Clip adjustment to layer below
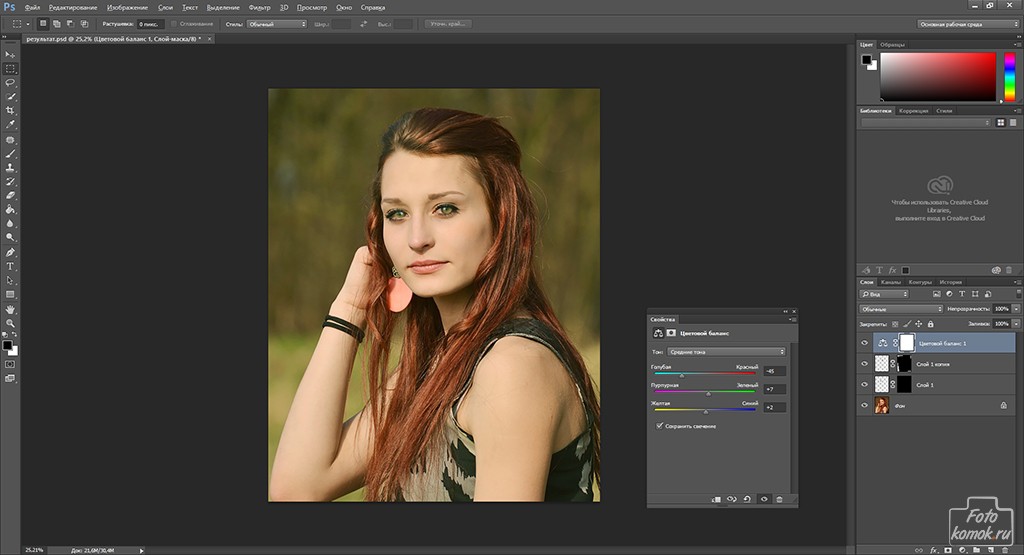This screenshot has width=1024, height=555. coord(716,500)
